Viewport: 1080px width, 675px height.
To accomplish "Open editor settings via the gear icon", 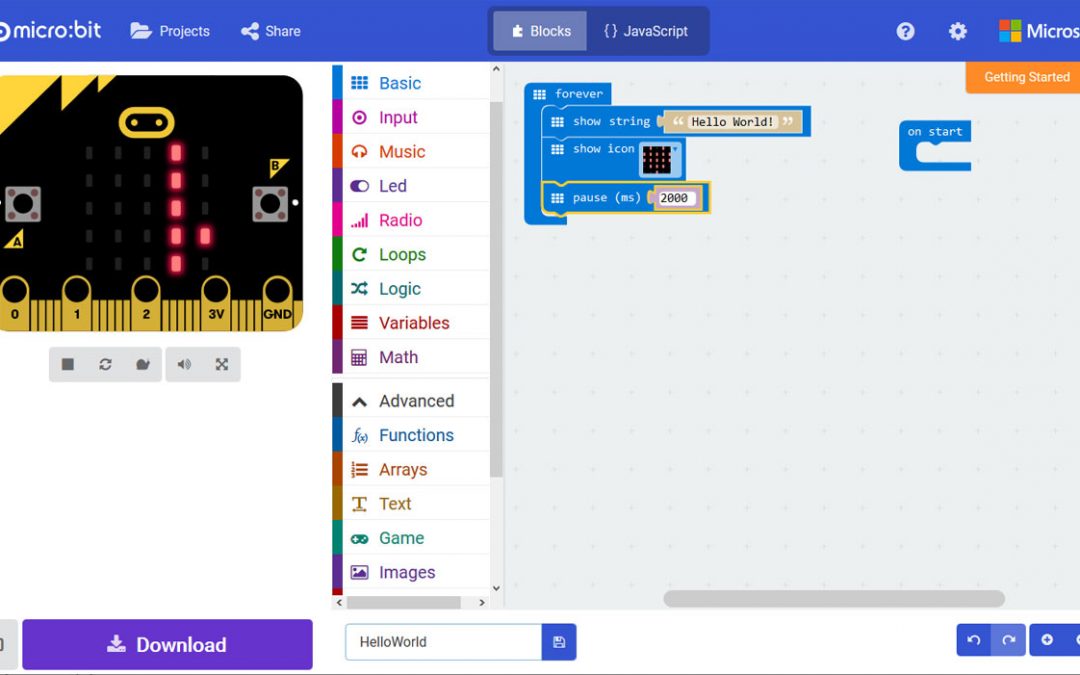I will [957, 31].
